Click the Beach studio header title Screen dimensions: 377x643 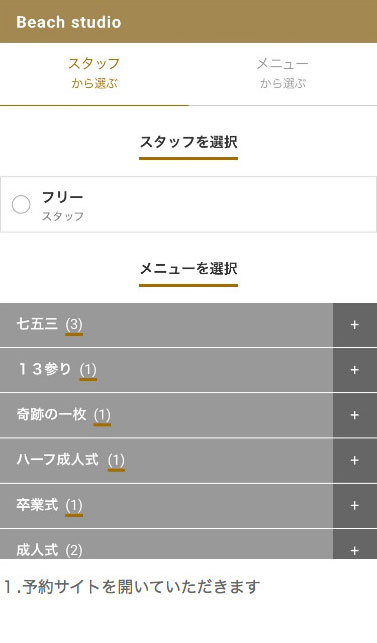(69, 22)
